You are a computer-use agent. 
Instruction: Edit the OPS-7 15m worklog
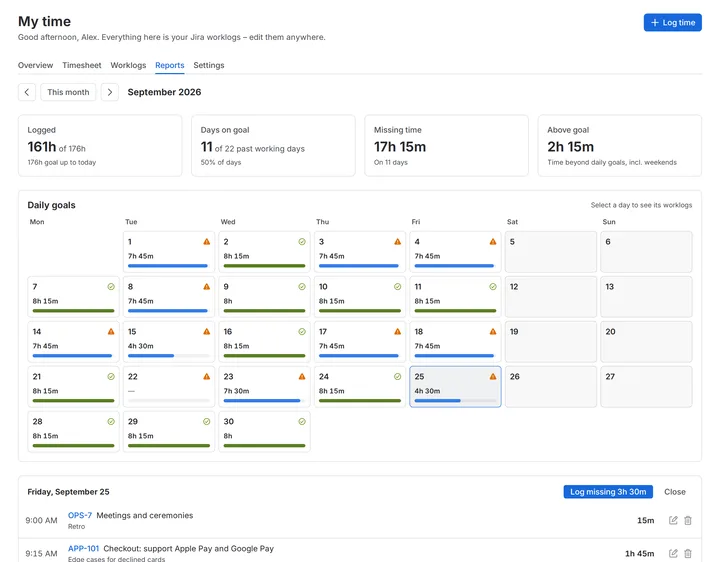click(673, 520)
